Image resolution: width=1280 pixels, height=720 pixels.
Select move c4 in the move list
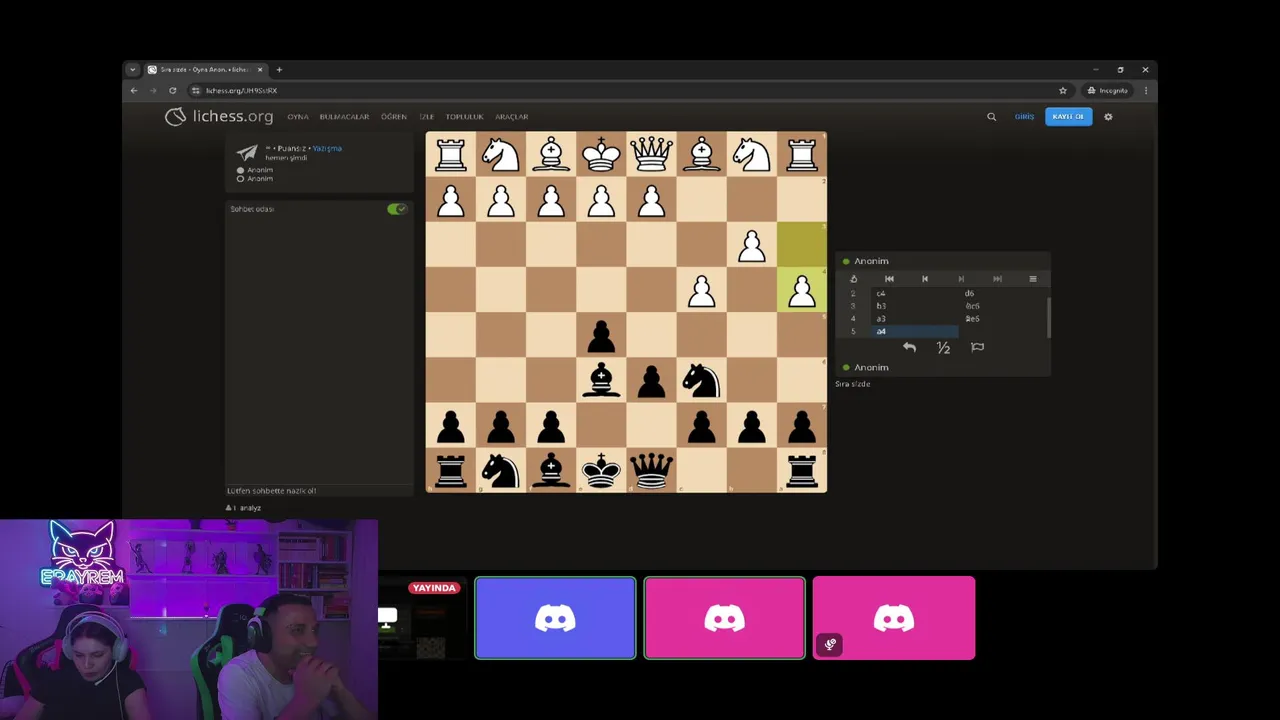(915, 294)
